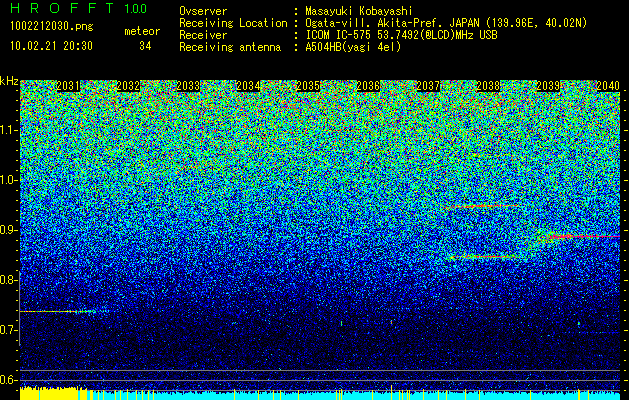Screen dimensions: 629x400
Task: Click the meteor label
Action: (x=142, y=31)
